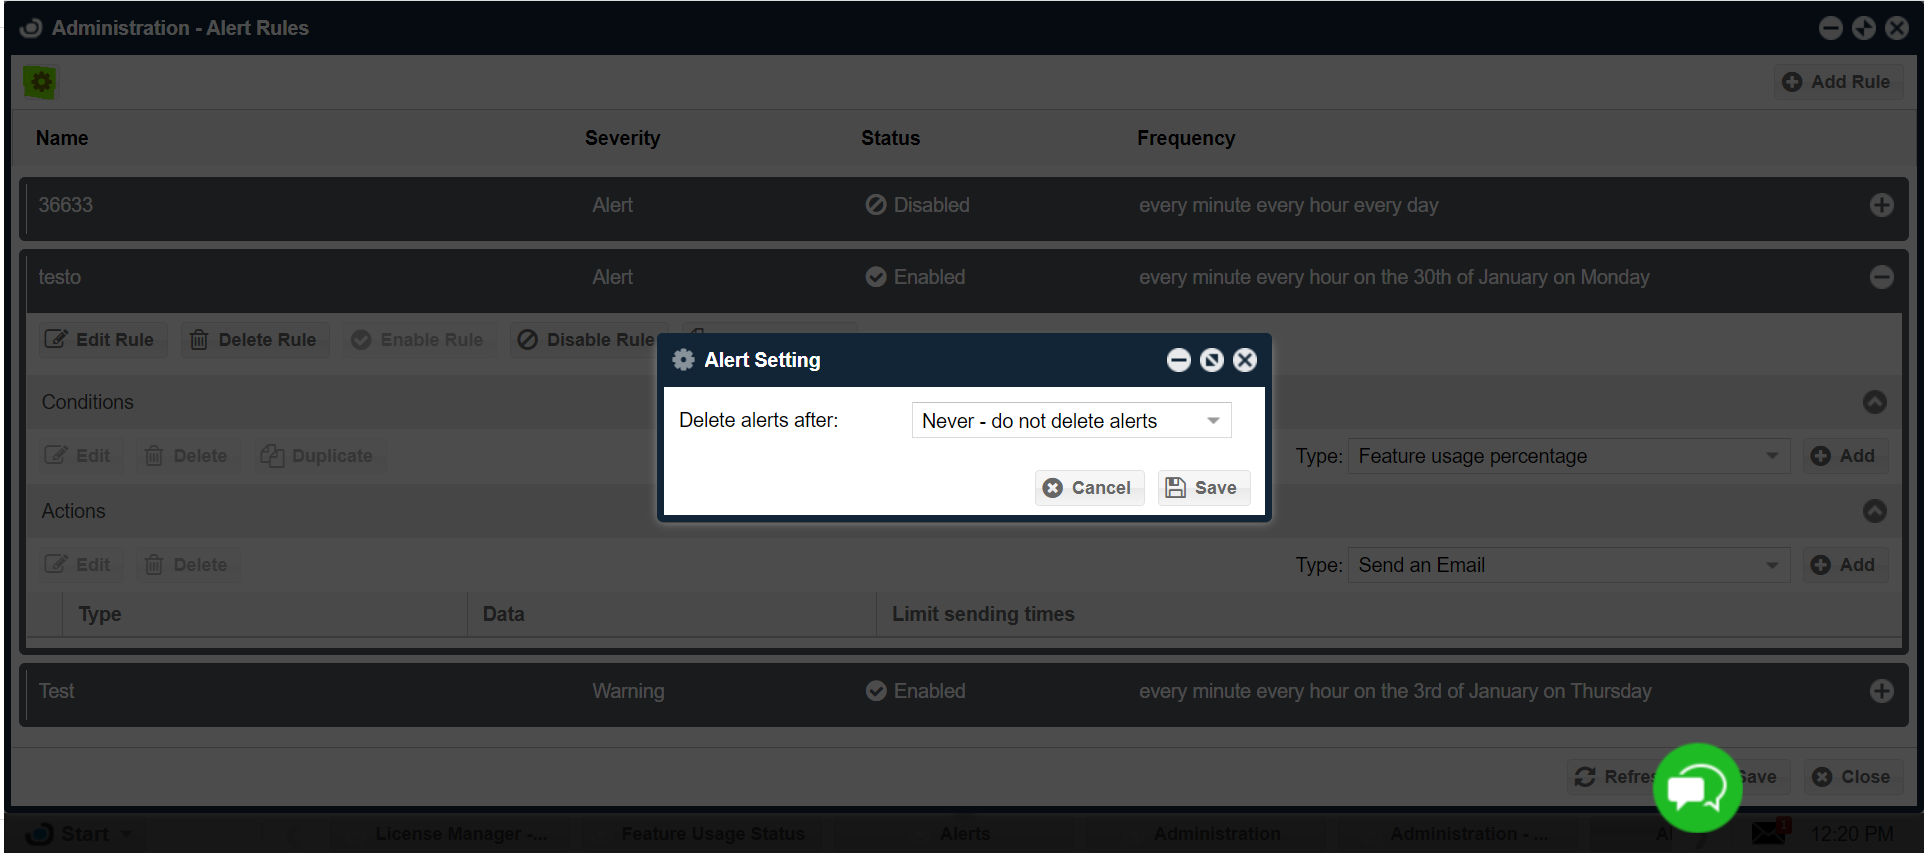Image resolution: width=1924 pixels, height=853 pixels.
Task: Collapse the Conditions section
Action: point(1874,402)
